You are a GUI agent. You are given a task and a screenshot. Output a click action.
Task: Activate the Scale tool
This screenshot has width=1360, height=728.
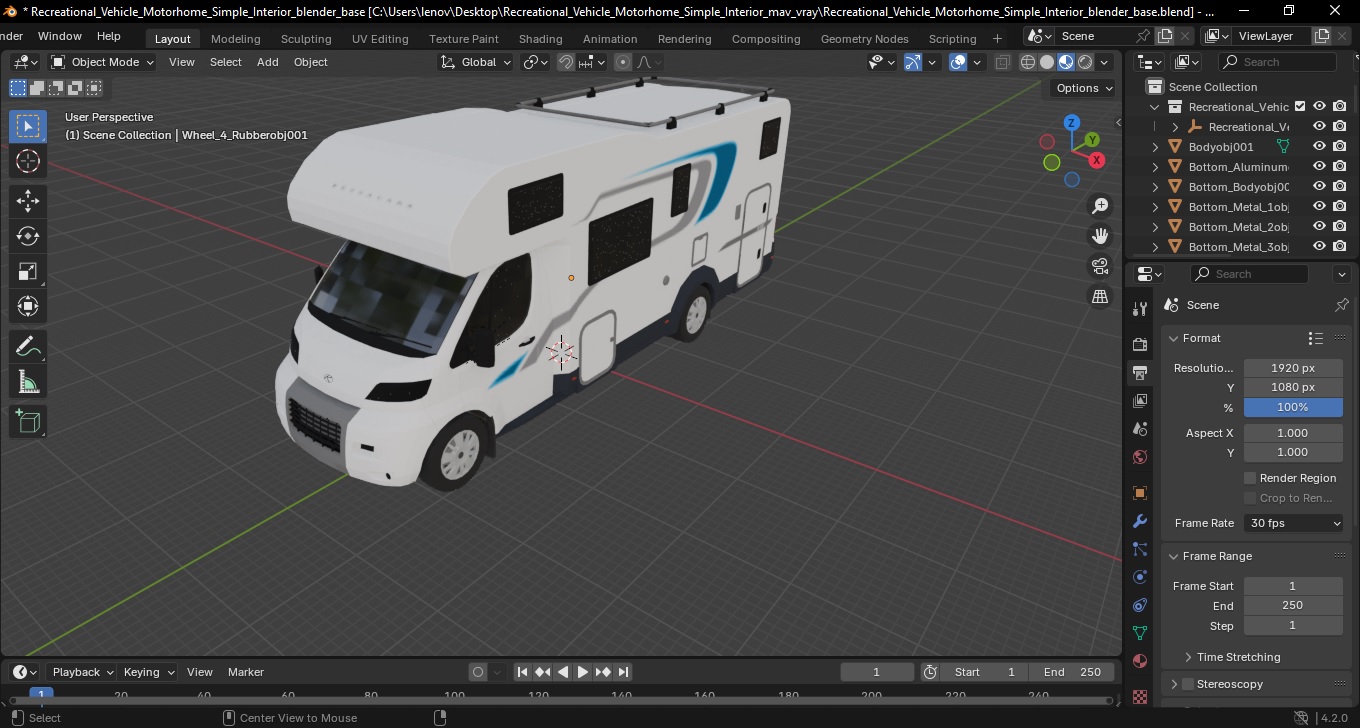[x=28, y=271]
